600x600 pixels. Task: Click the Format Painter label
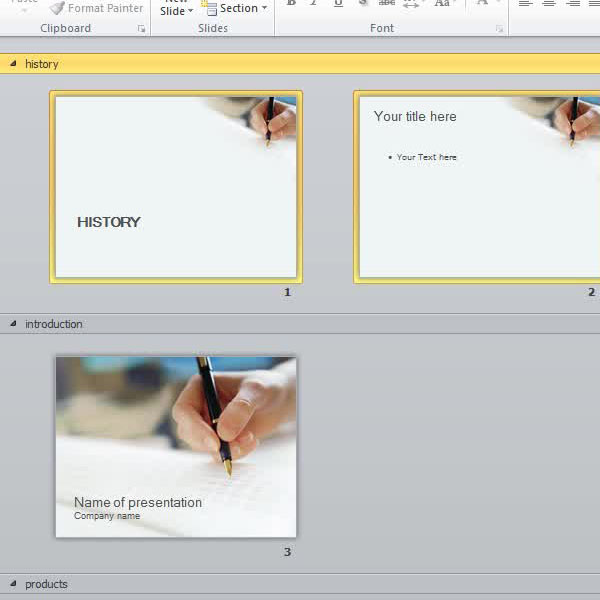[106, 8]
